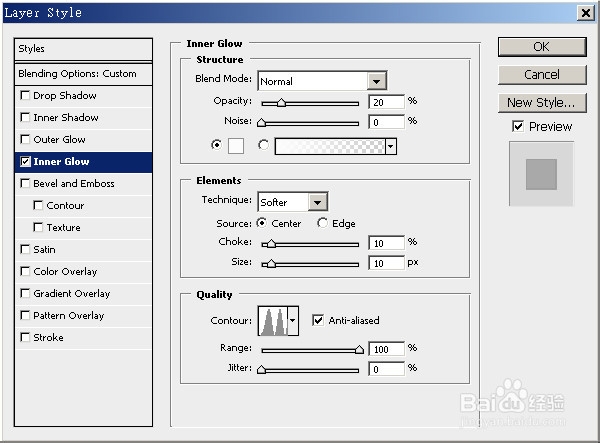Select the Drop Shadow style label
The width and height of the screenshot is (600, 443).
click(x=65, y=95)
